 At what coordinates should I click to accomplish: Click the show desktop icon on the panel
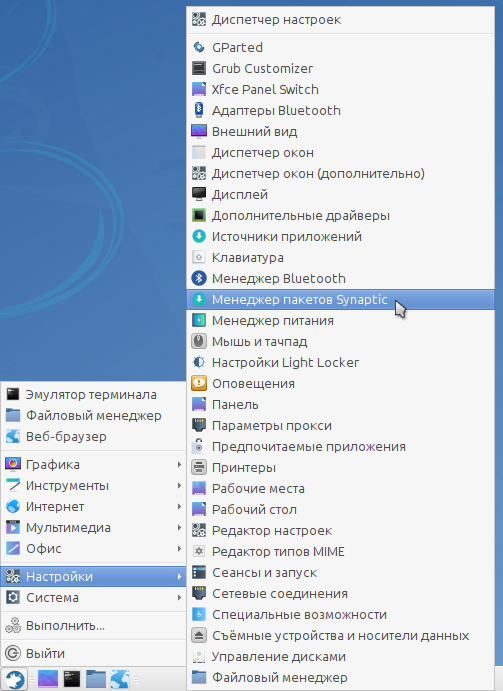click(48, 679)
